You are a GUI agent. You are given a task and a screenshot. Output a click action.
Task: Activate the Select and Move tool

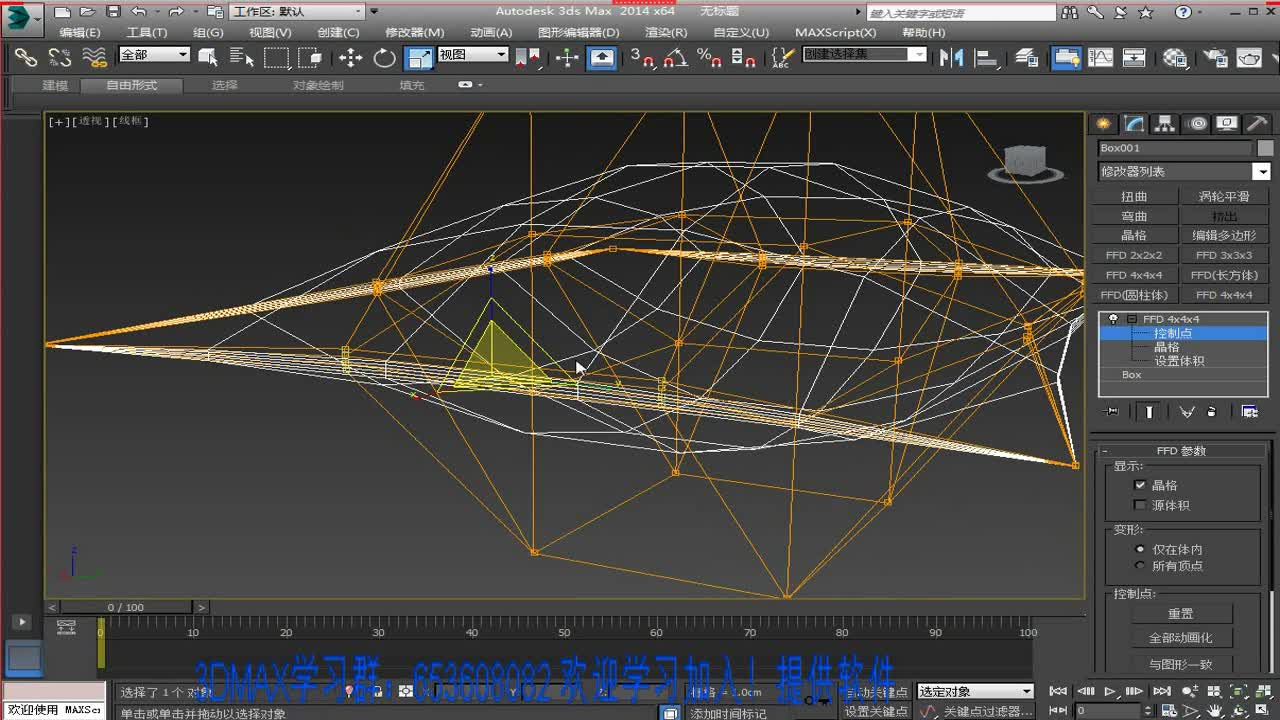350,58
